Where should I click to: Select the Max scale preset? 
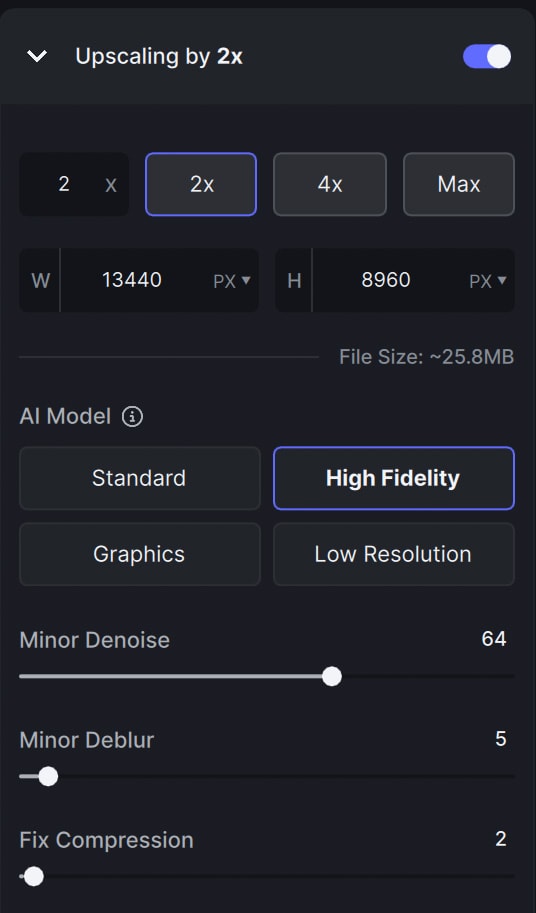click(x=459, y=184)
